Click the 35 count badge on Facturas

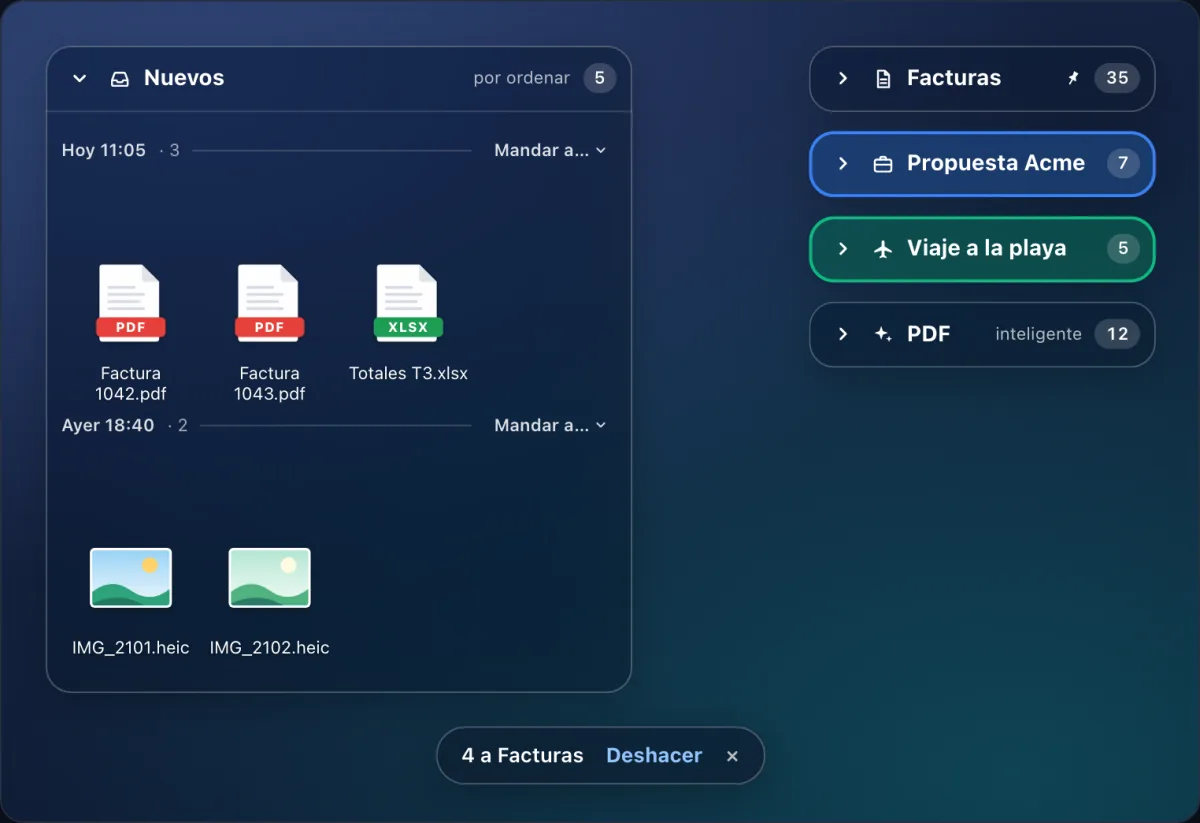pyautogui.click(x=1117, y=78)
